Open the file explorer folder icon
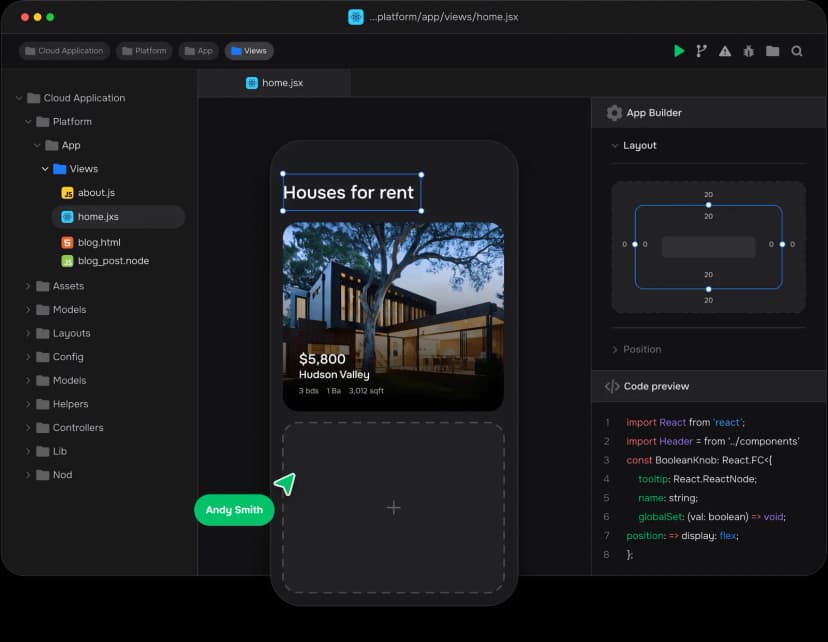 (x=773, y=50)
